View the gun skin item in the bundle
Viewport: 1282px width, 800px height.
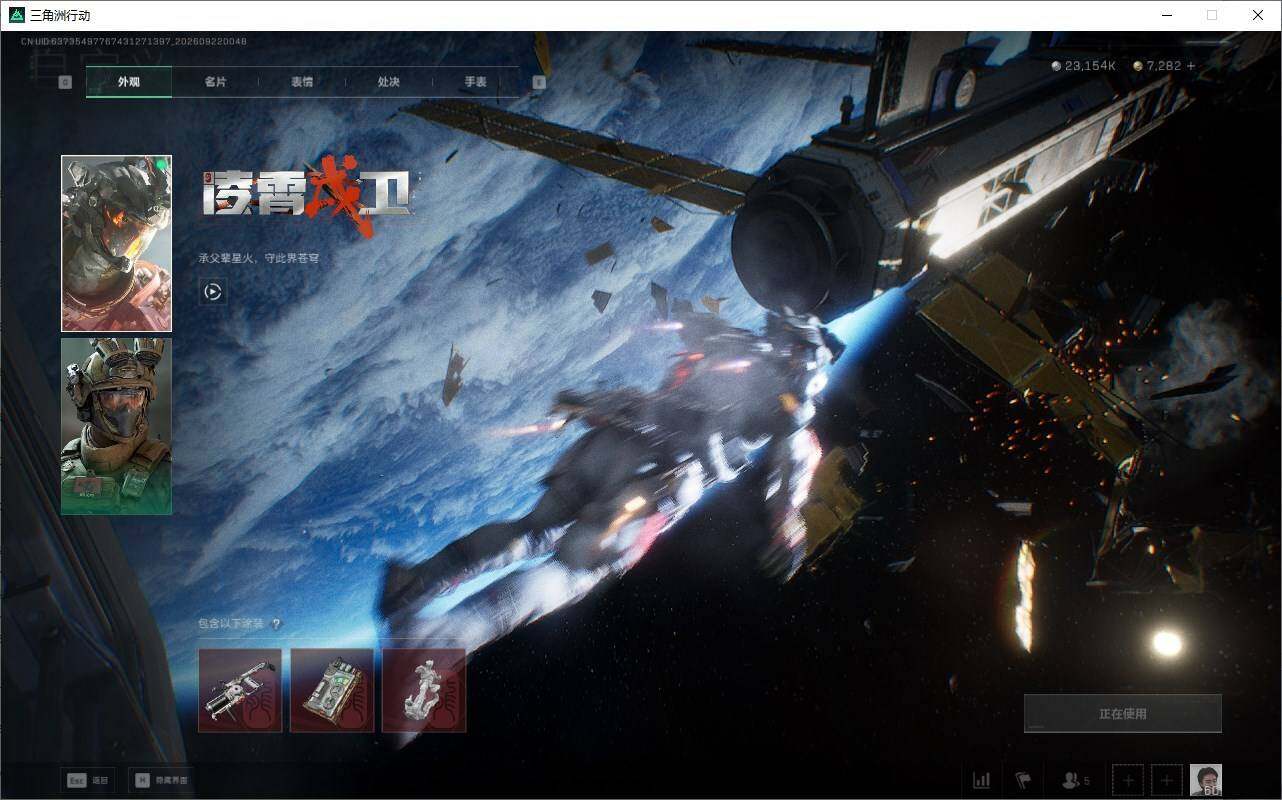(240, 690)
